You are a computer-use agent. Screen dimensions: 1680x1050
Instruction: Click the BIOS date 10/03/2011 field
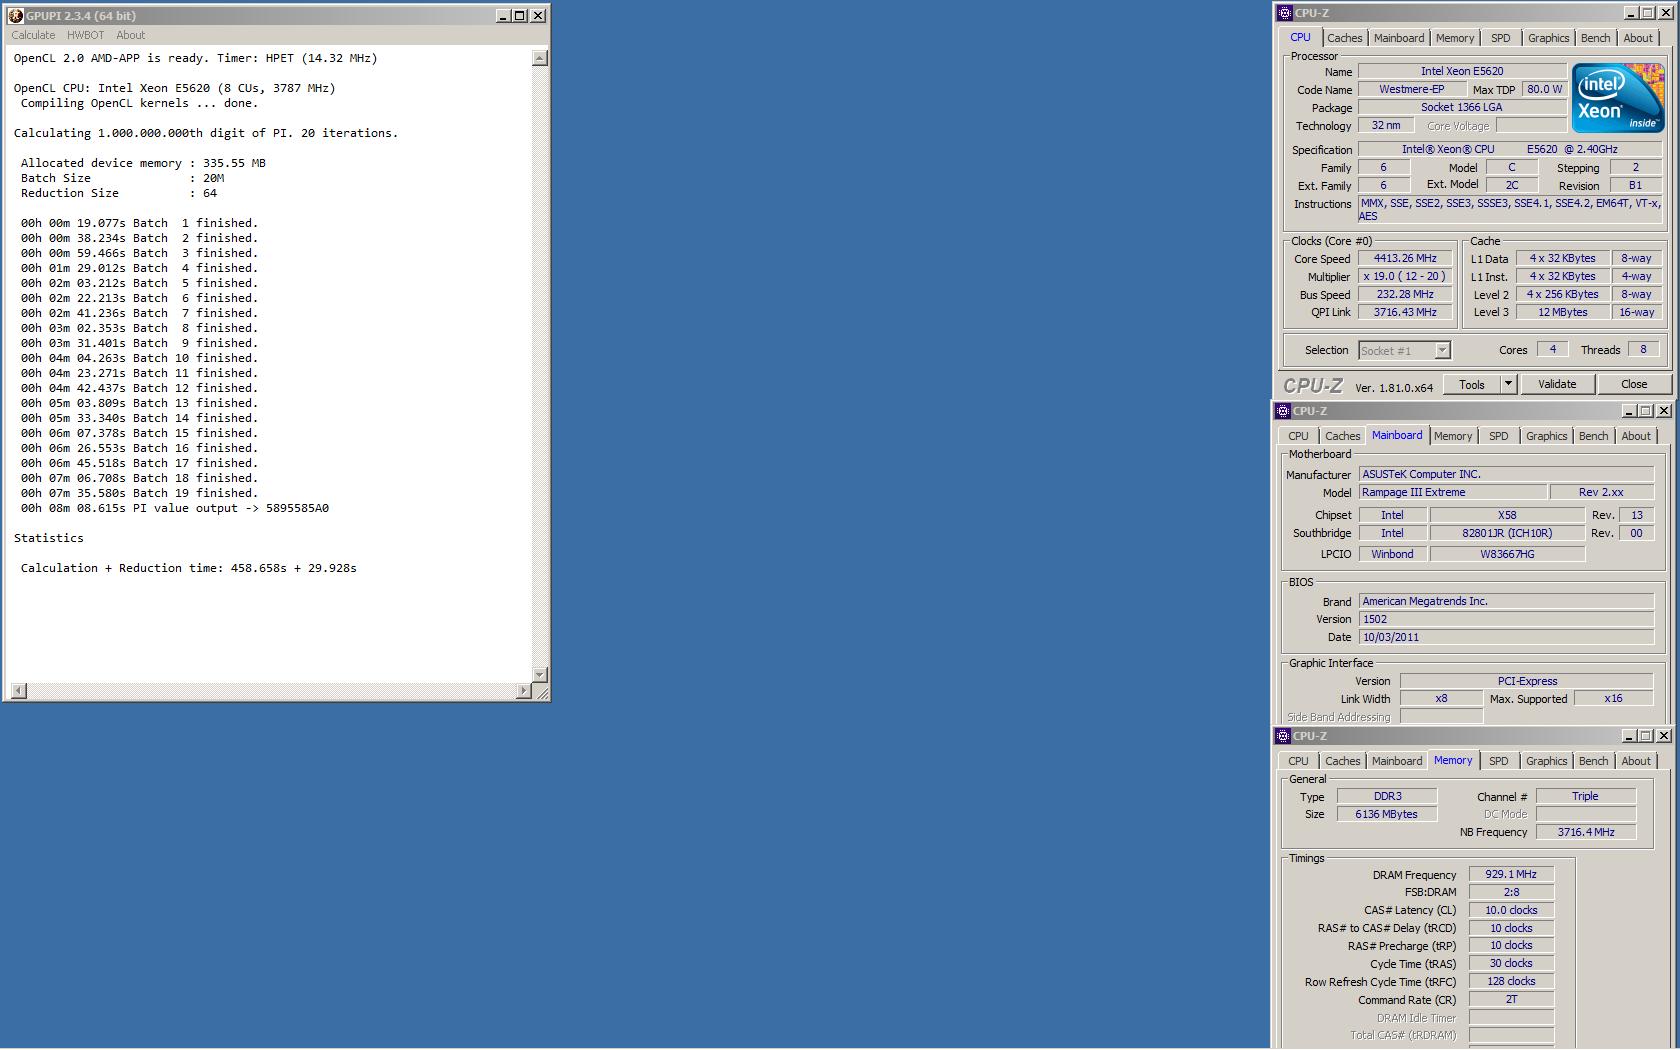(x=1506, y=637)
